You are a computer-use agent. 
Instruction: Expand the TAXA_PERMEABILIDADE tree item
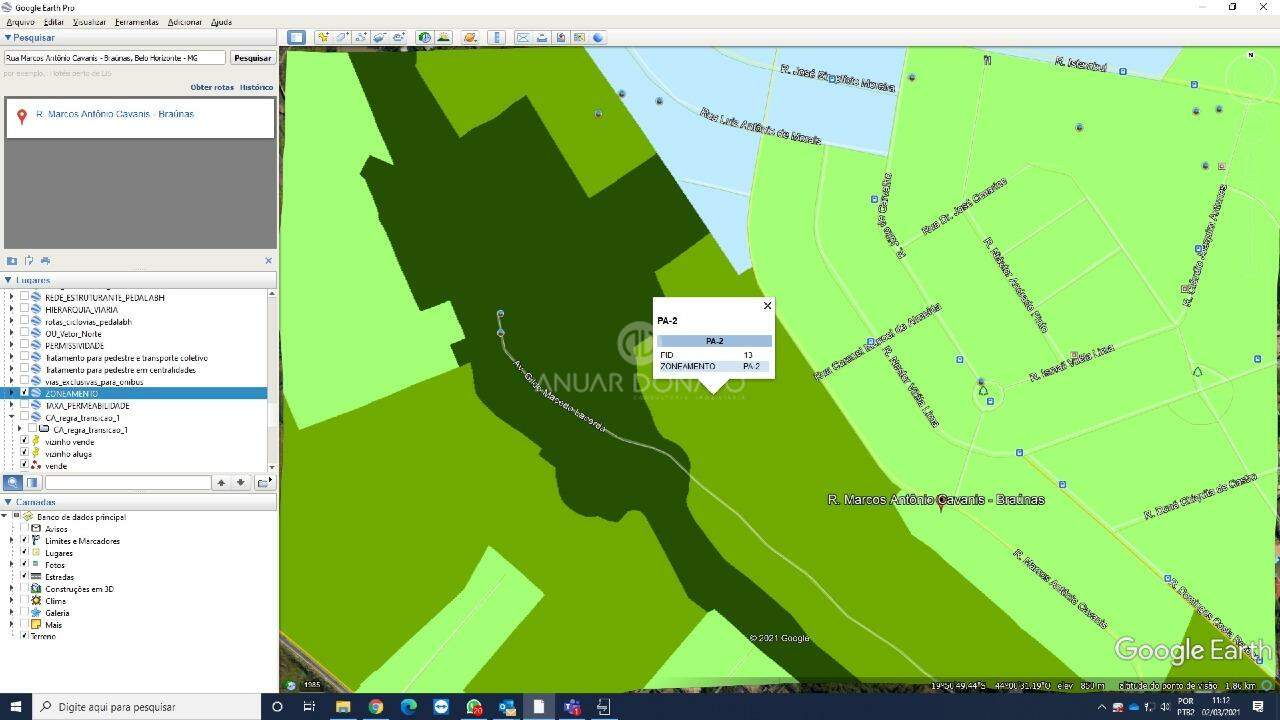12,406
